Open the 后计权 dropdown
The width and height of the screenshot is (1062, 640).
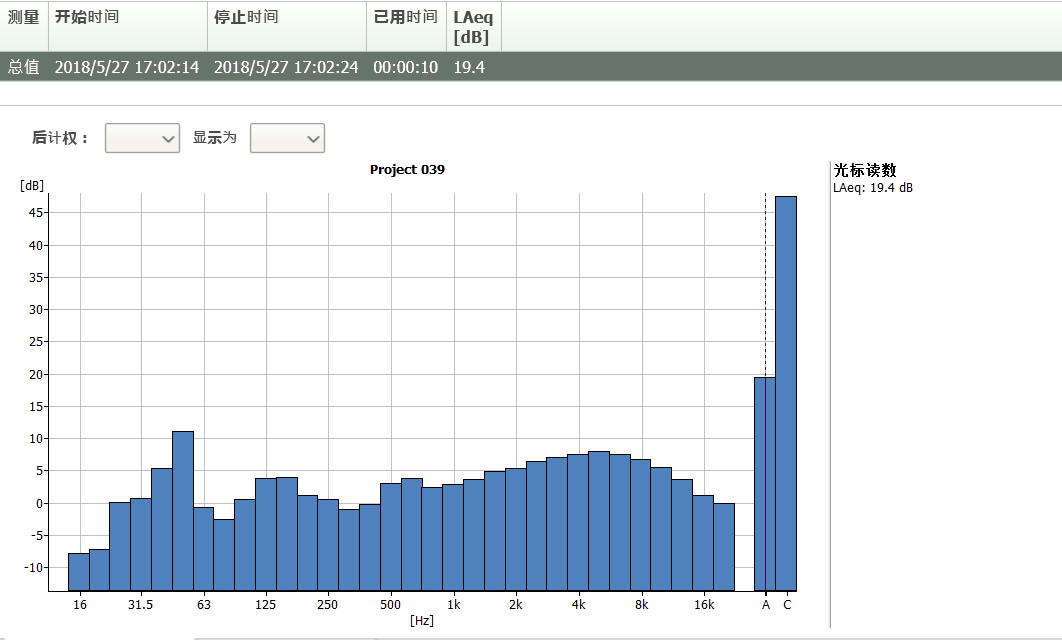(142, 138)
